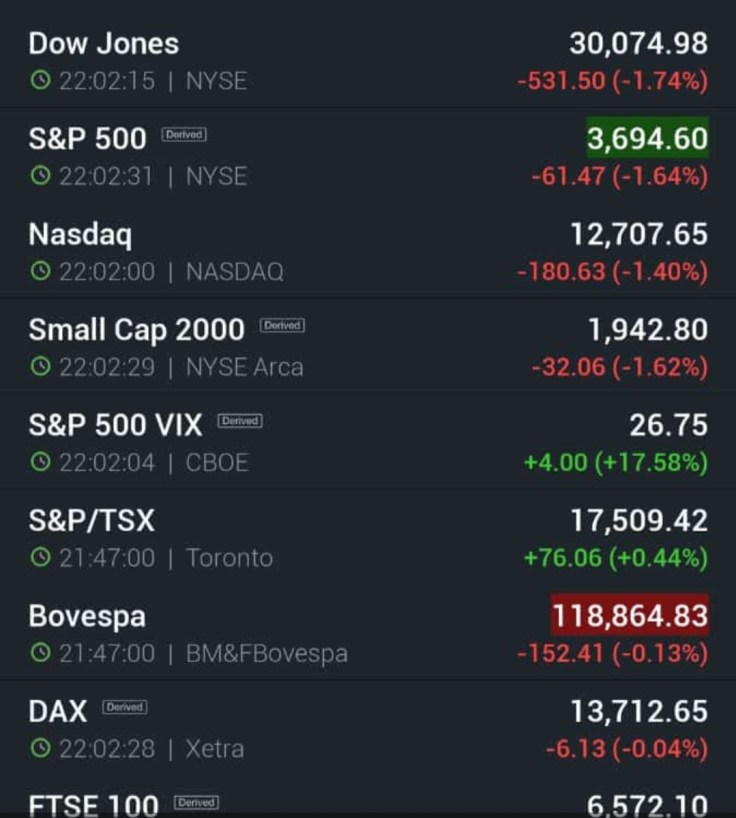
Task: Click the Dow Jones change -531.50 (-1.74%)
Action: tap(612, 81)
